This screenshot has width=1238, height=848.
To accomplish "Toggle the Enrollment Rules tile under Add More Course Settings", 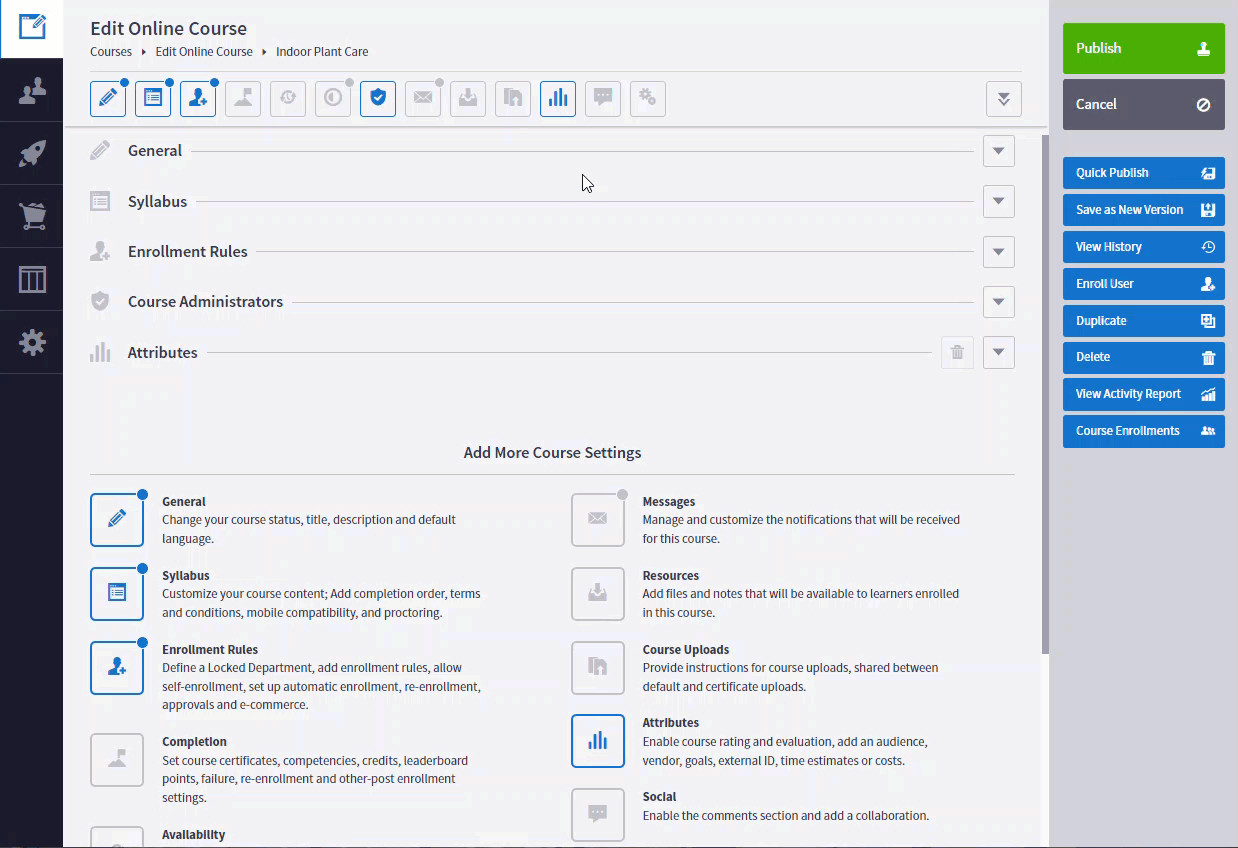I will click(x=117, y=668).
